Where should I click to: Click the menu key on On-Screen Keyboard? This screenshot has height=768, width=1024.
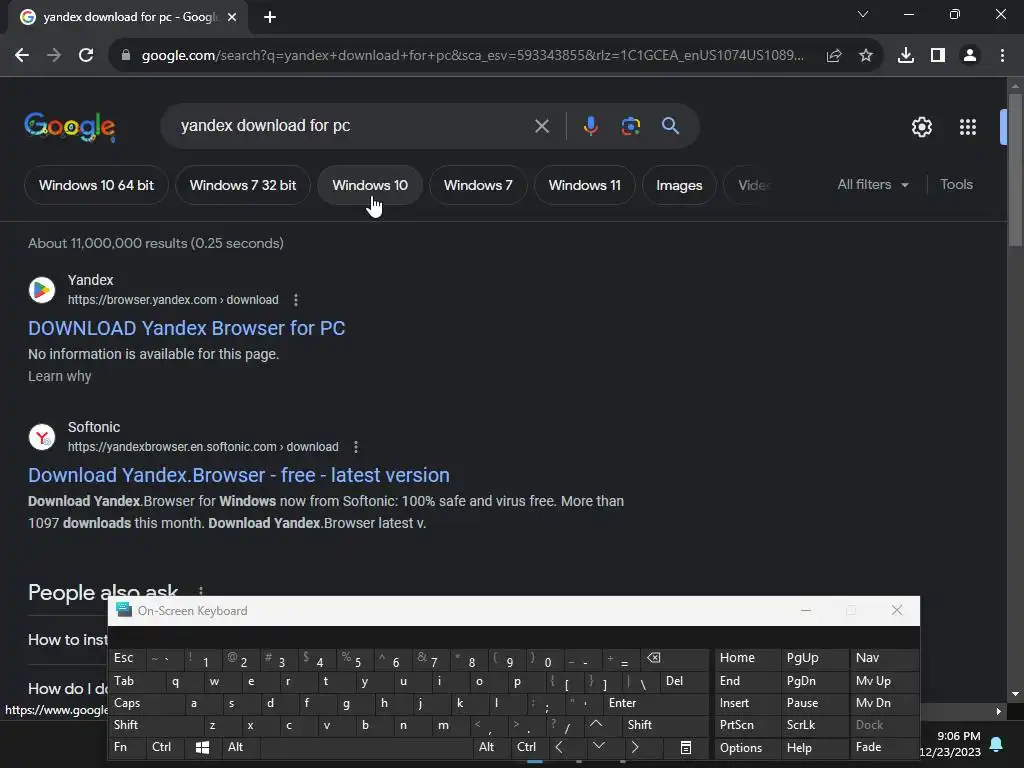coord(686,747)
